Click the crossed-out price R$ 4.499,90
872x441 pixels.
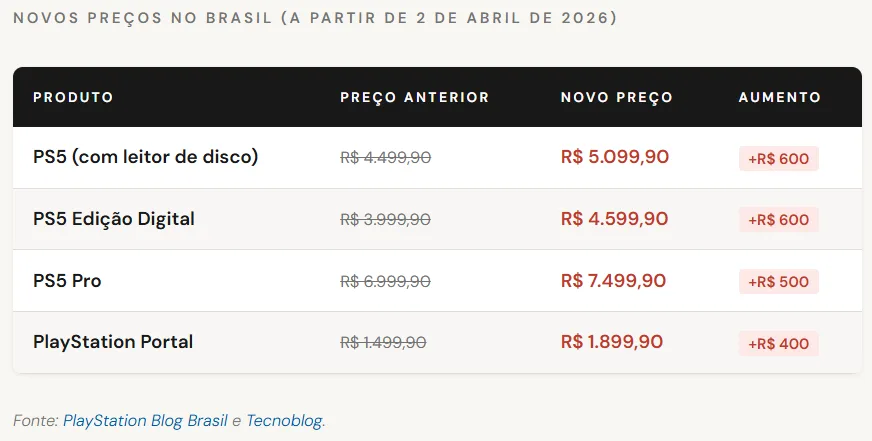point(385,158)
